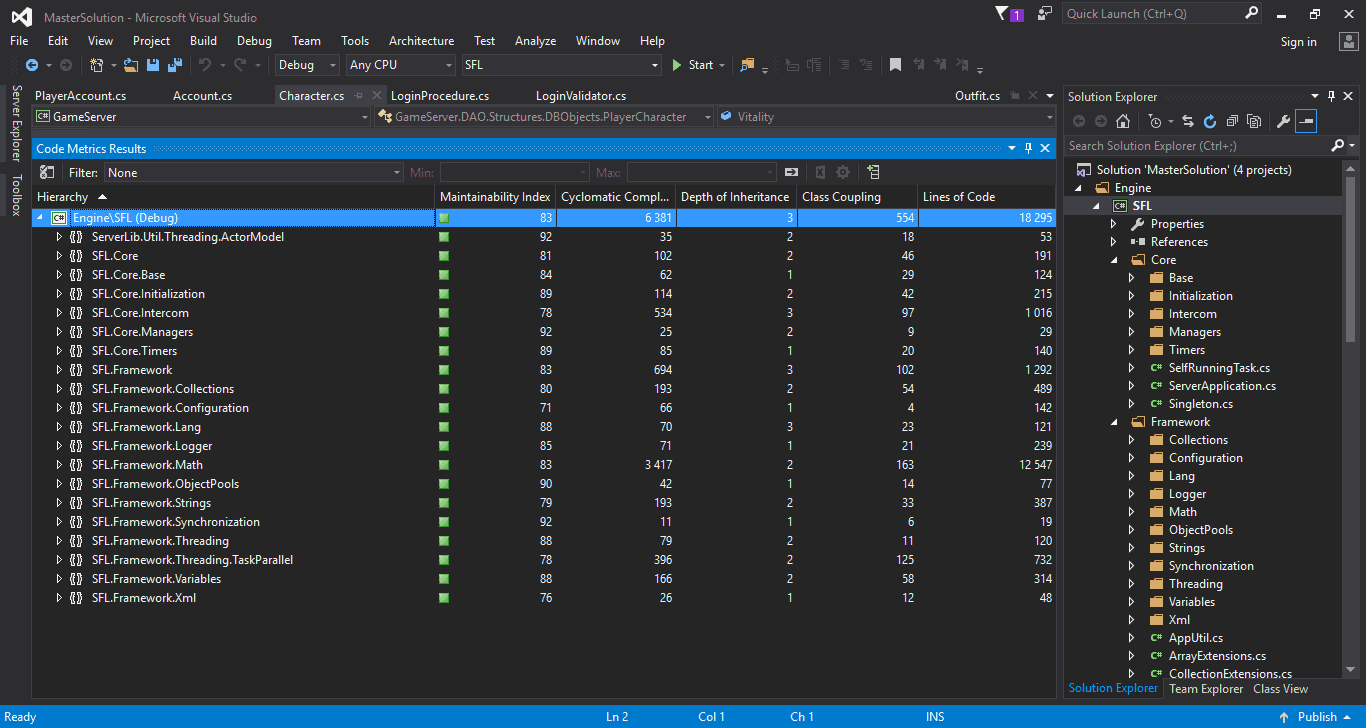
Task: Toggle auto-hide pin on Code Metrics Results
Action: tap(1028, 148)
